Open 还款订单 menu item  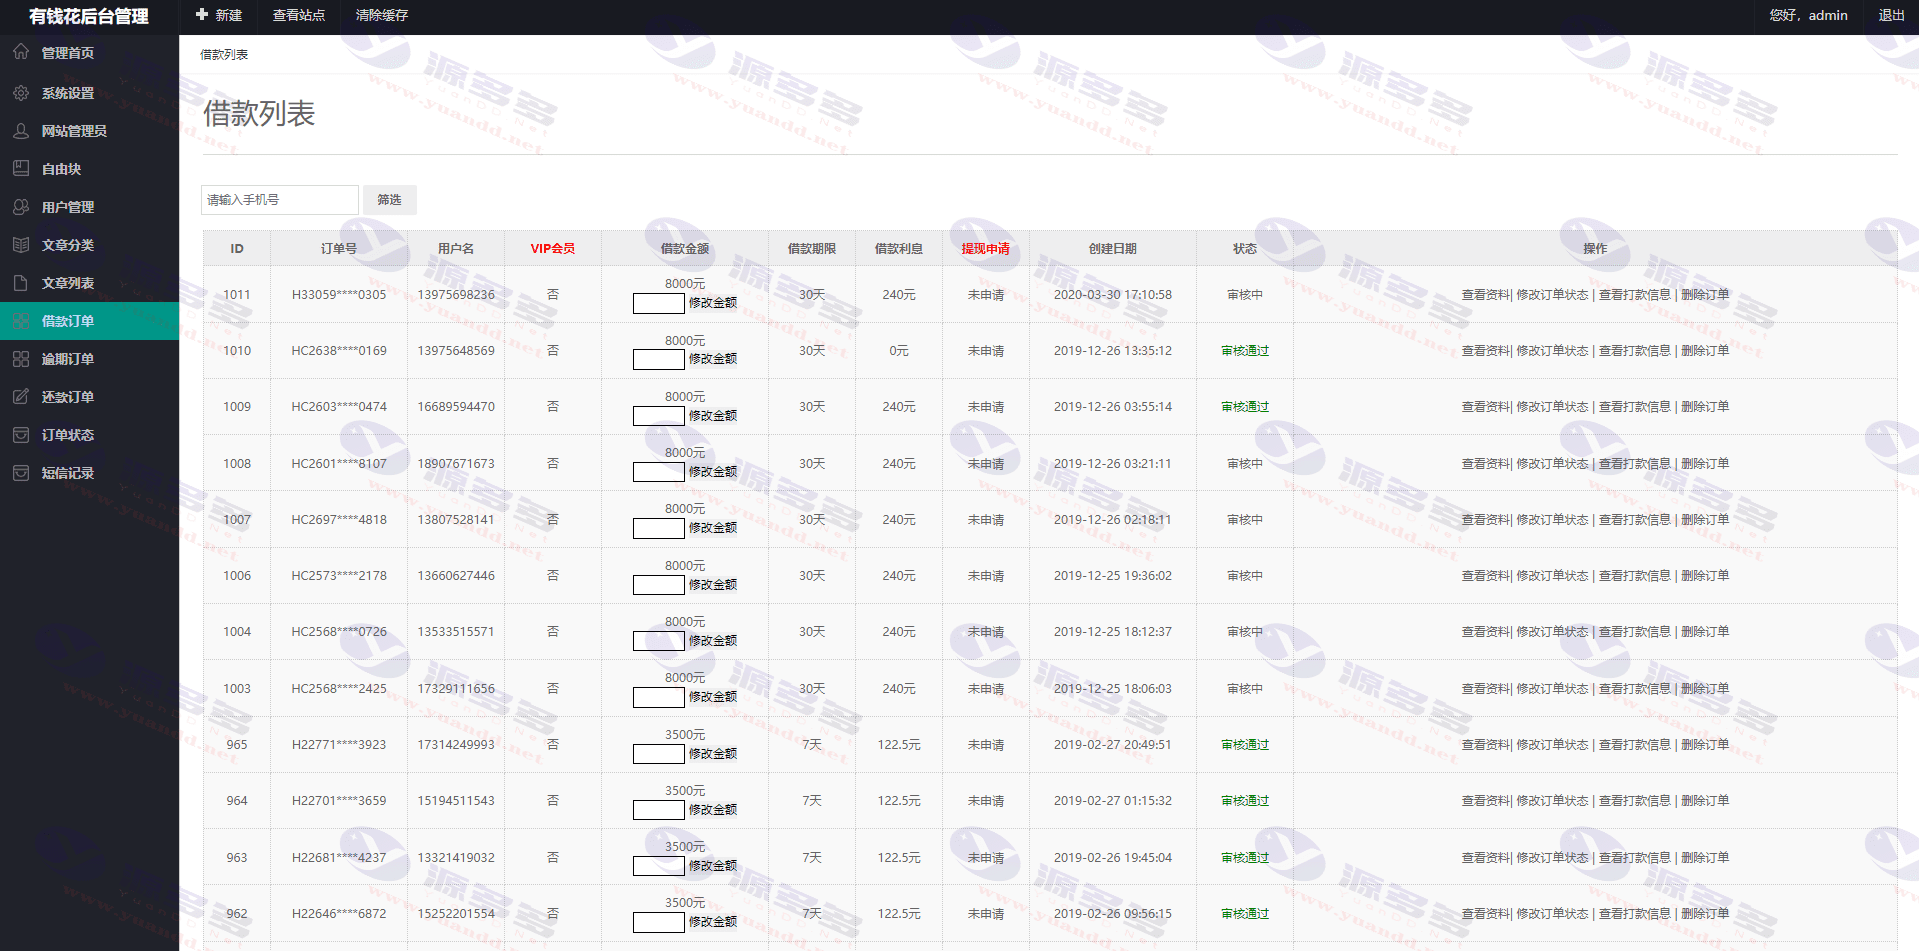coord(68,397)
